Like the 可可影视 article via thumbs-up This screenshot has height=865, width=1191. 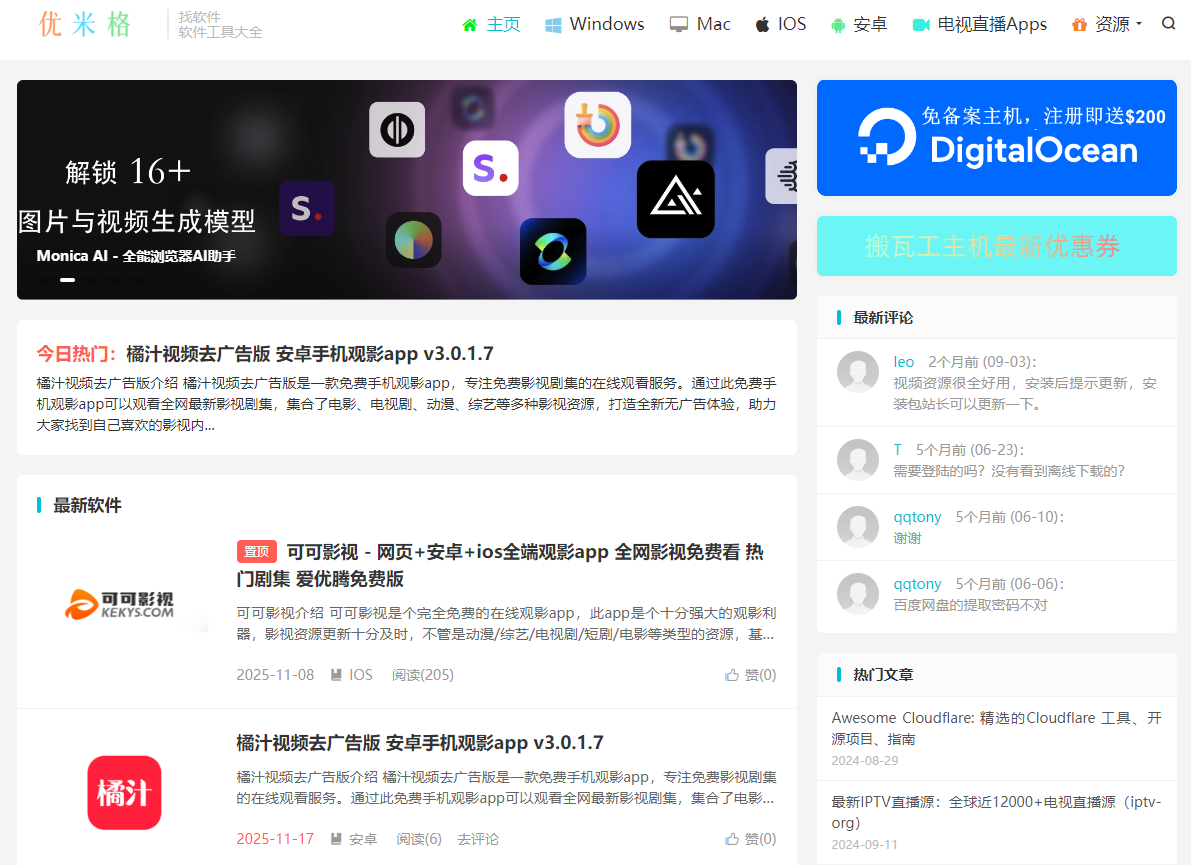[732, 675]
